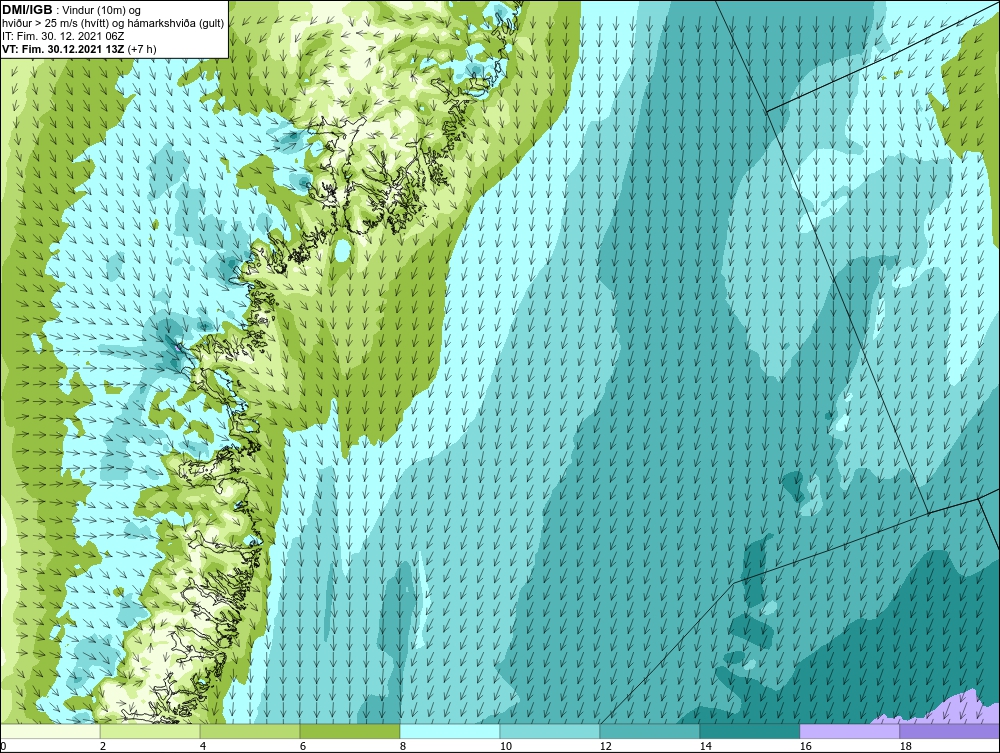Screen dimensions: 1000x753
Task: Click the 14–16 m/s dark teal swatch
Action: [749, 731]
